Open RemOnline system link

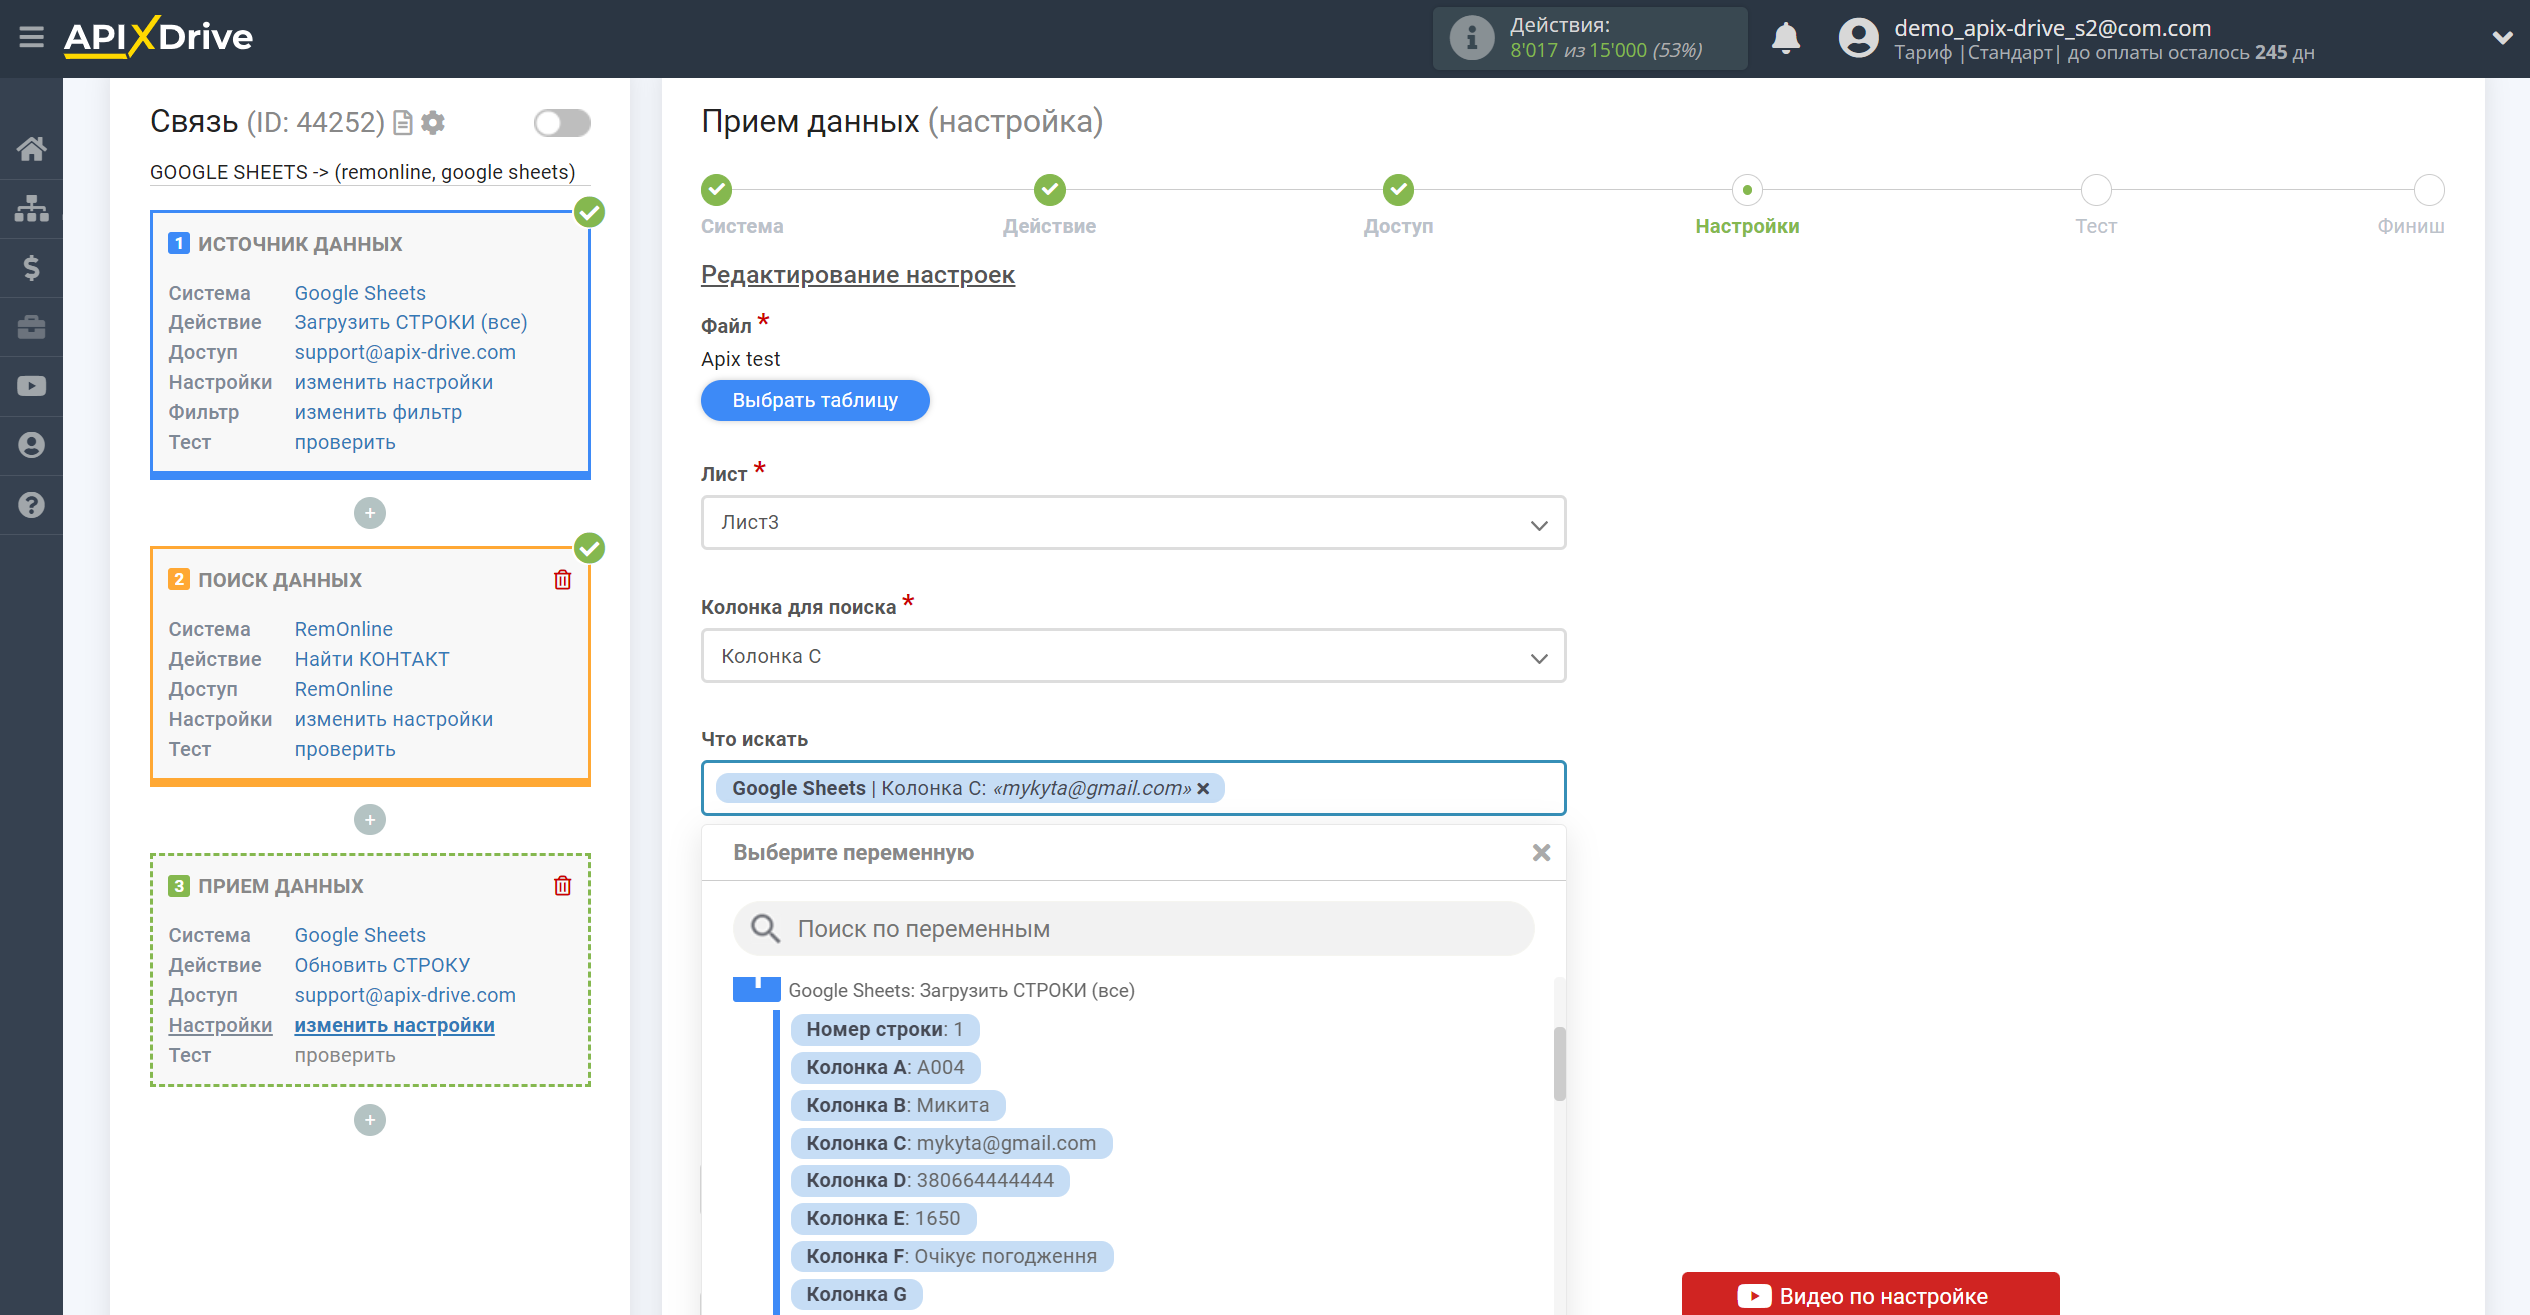coord(343,630)
